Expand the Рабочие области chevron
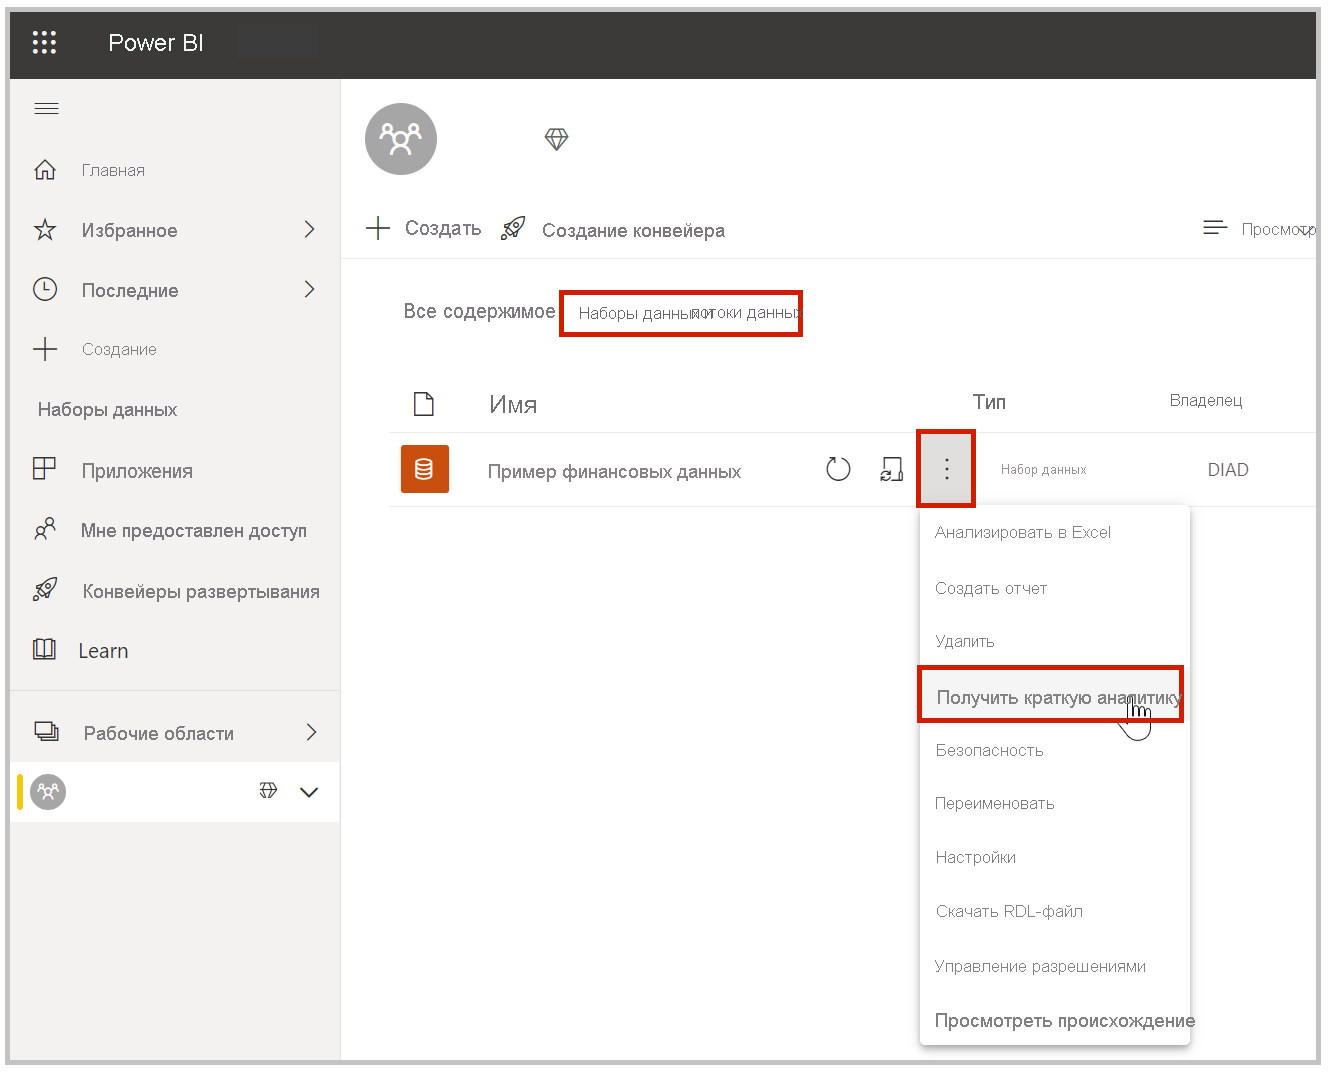 (x=311, y=732)
